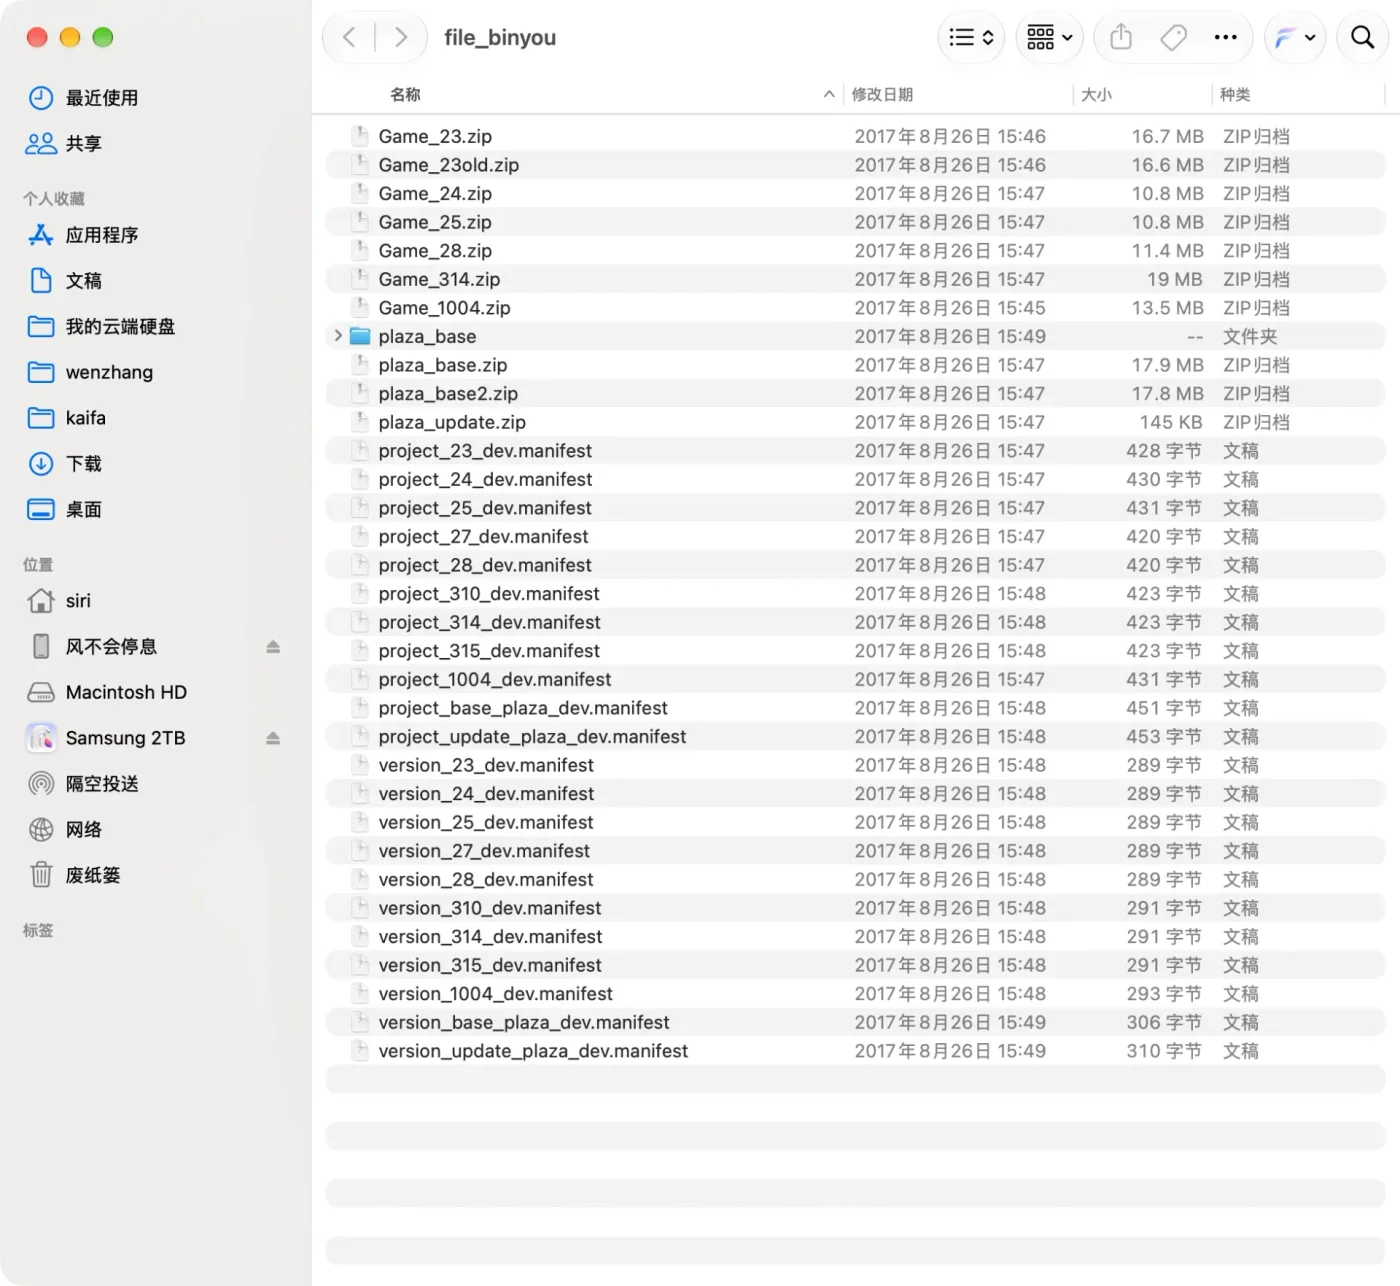Open the more actions ellipsis menu
1400x1286 pixels.
1225,38
